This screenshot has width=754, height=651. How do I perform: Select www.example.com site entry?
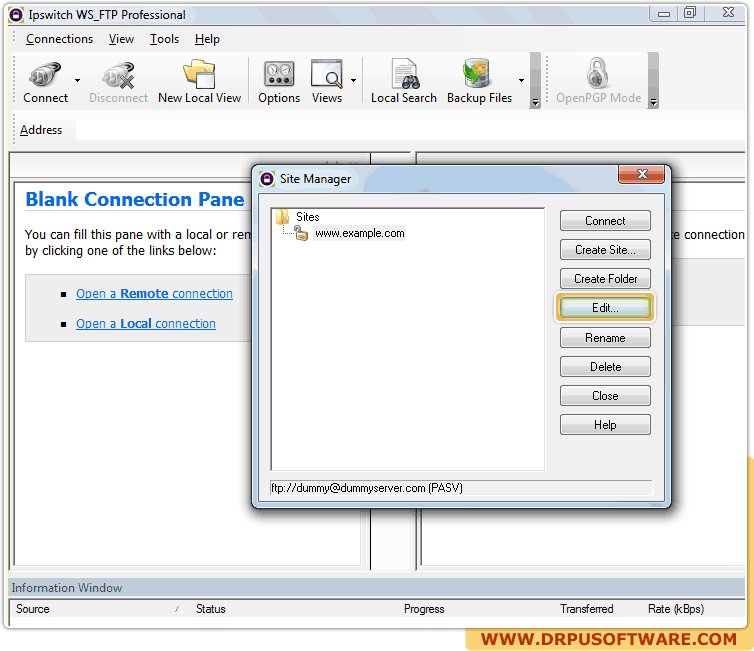(360, 233)
